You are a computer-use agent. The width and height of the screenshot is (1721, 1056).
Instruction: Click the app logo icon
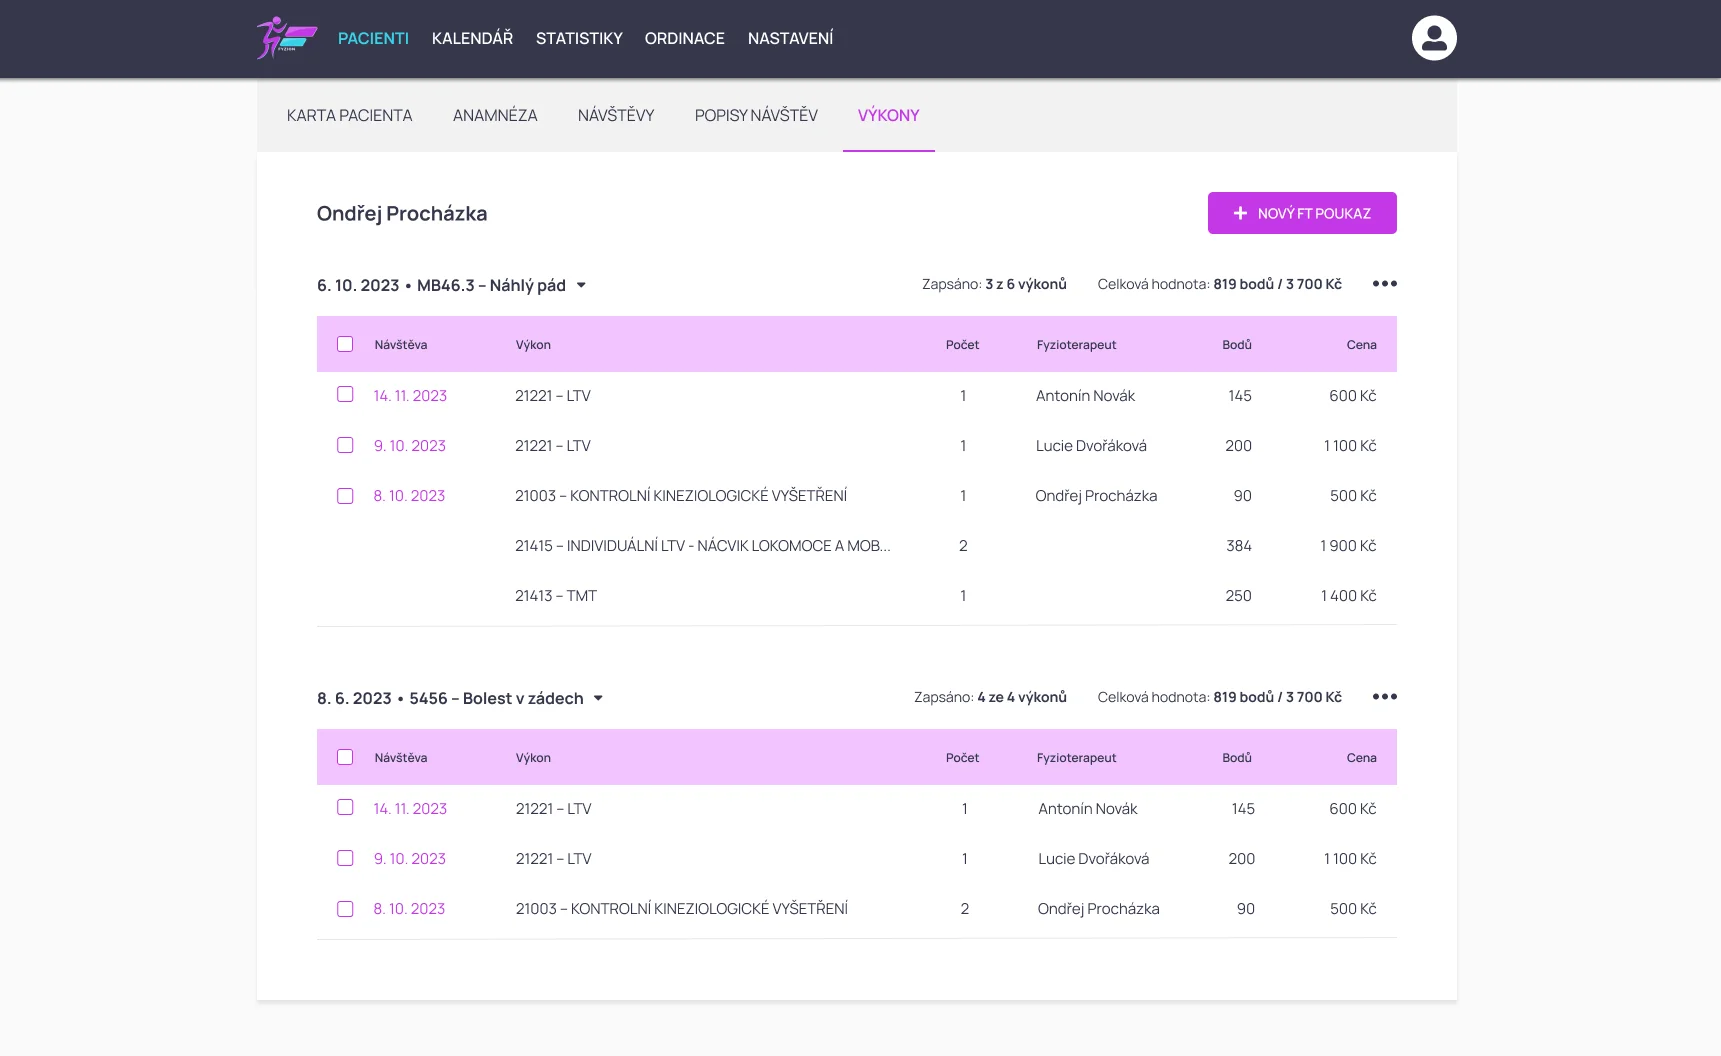(x=286, y=38)
